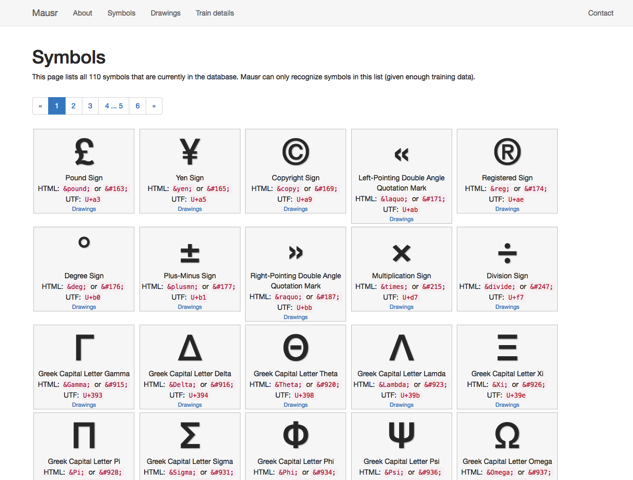Open the Contact page link
The height and width of the screenshot is (480, 633).
(600, 13)
